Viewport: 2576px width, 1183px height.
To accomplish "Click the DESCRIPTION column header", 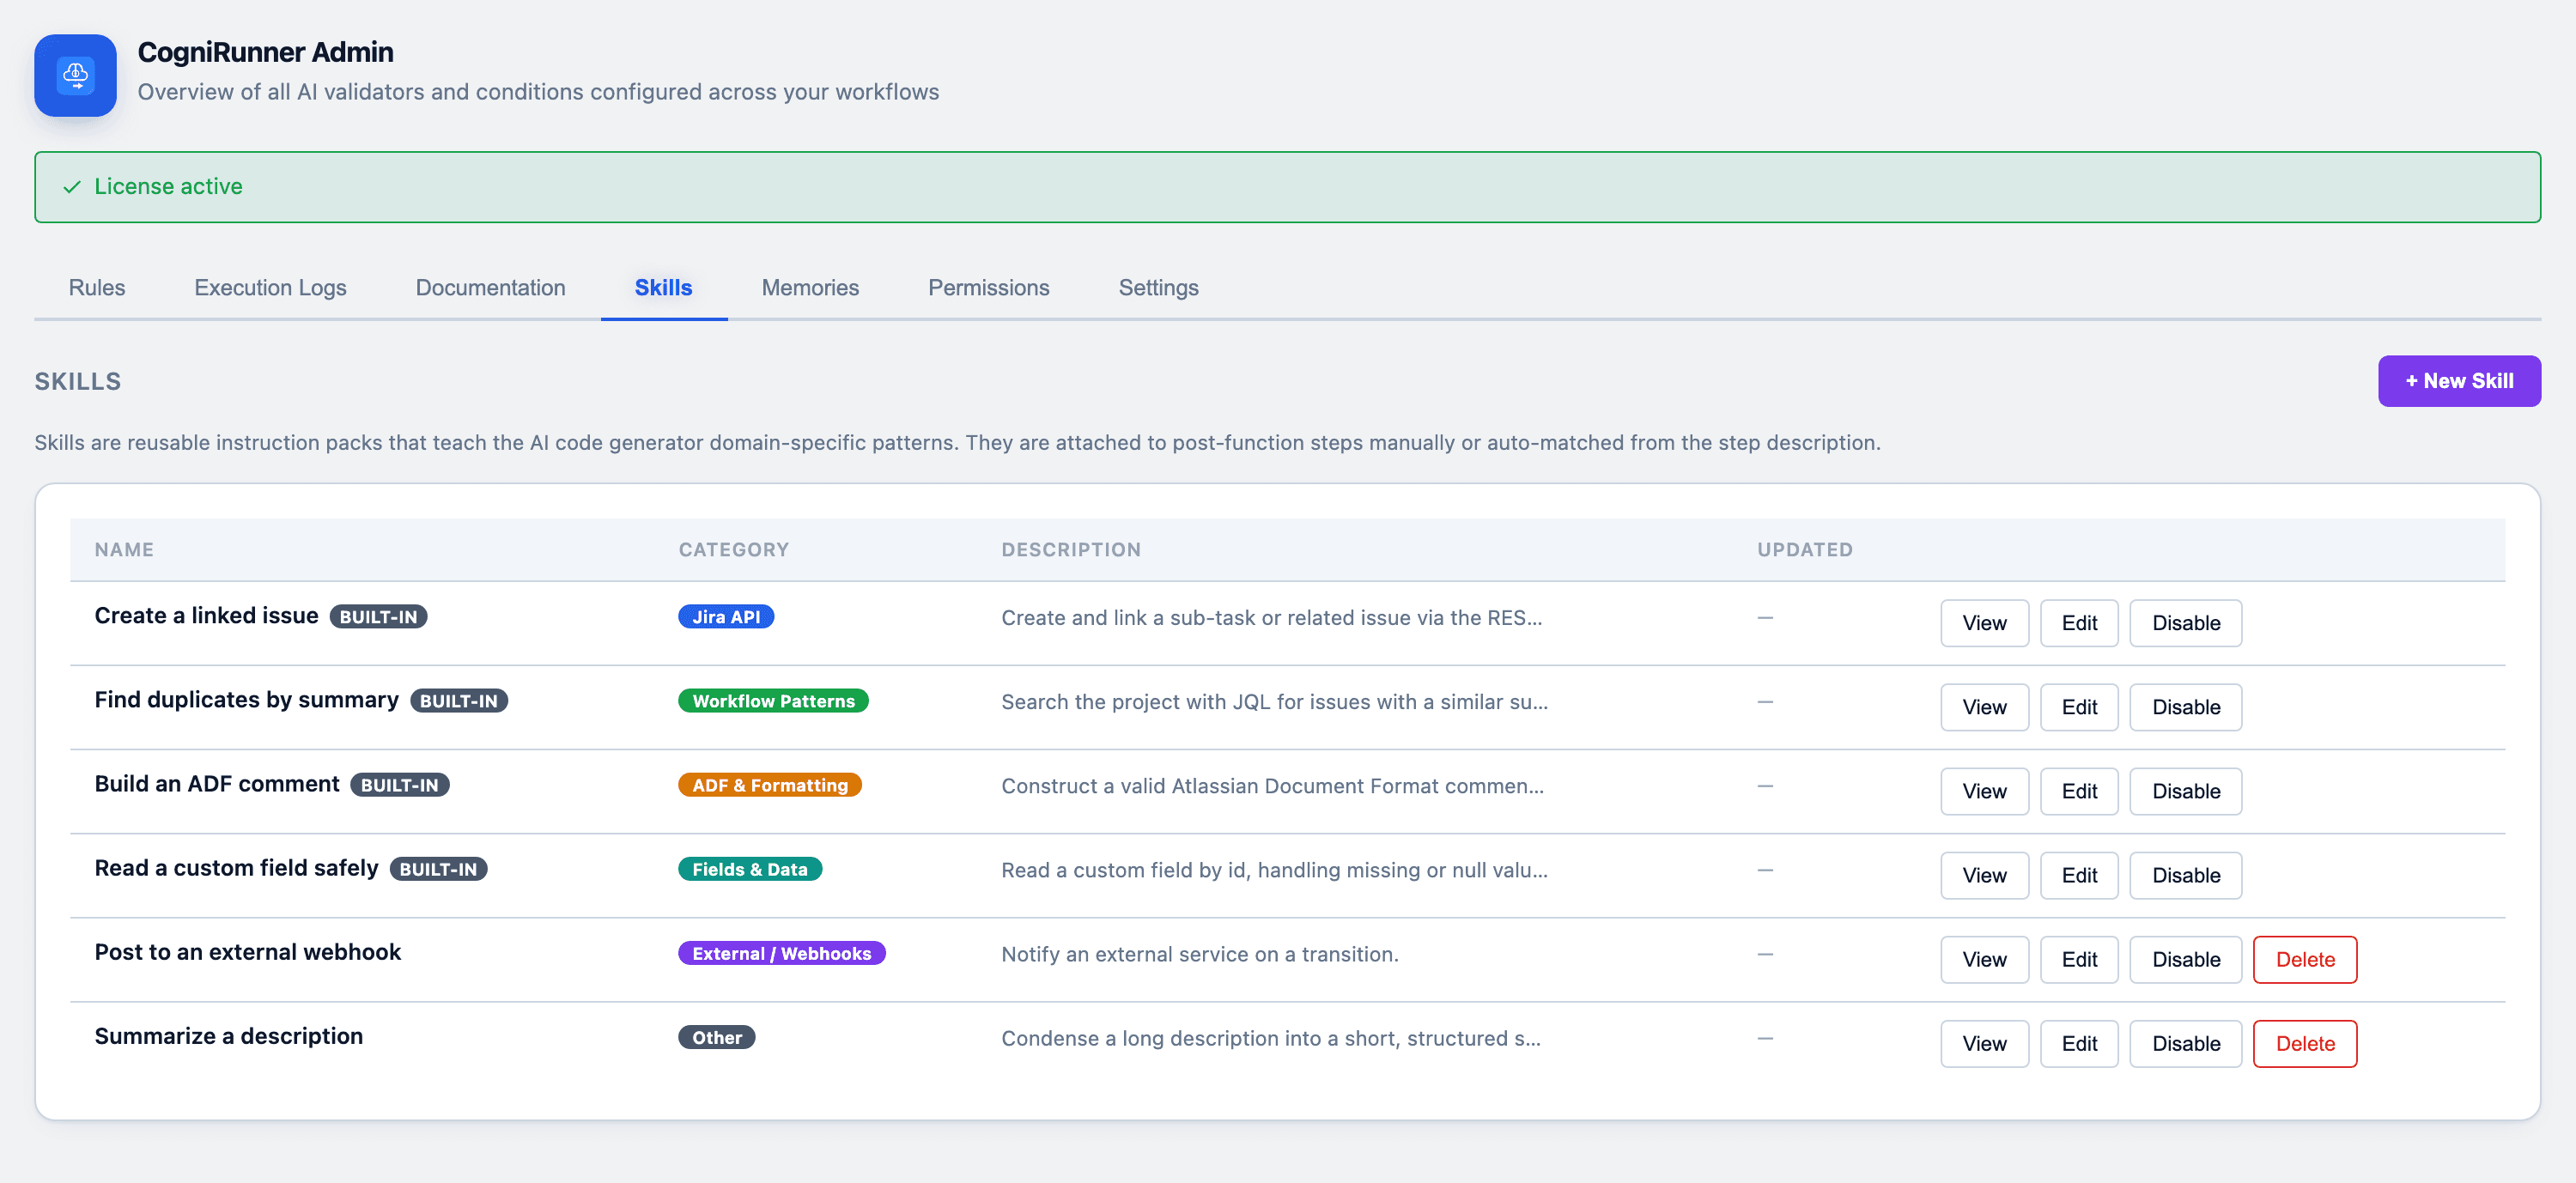I will click(1071, 550).
